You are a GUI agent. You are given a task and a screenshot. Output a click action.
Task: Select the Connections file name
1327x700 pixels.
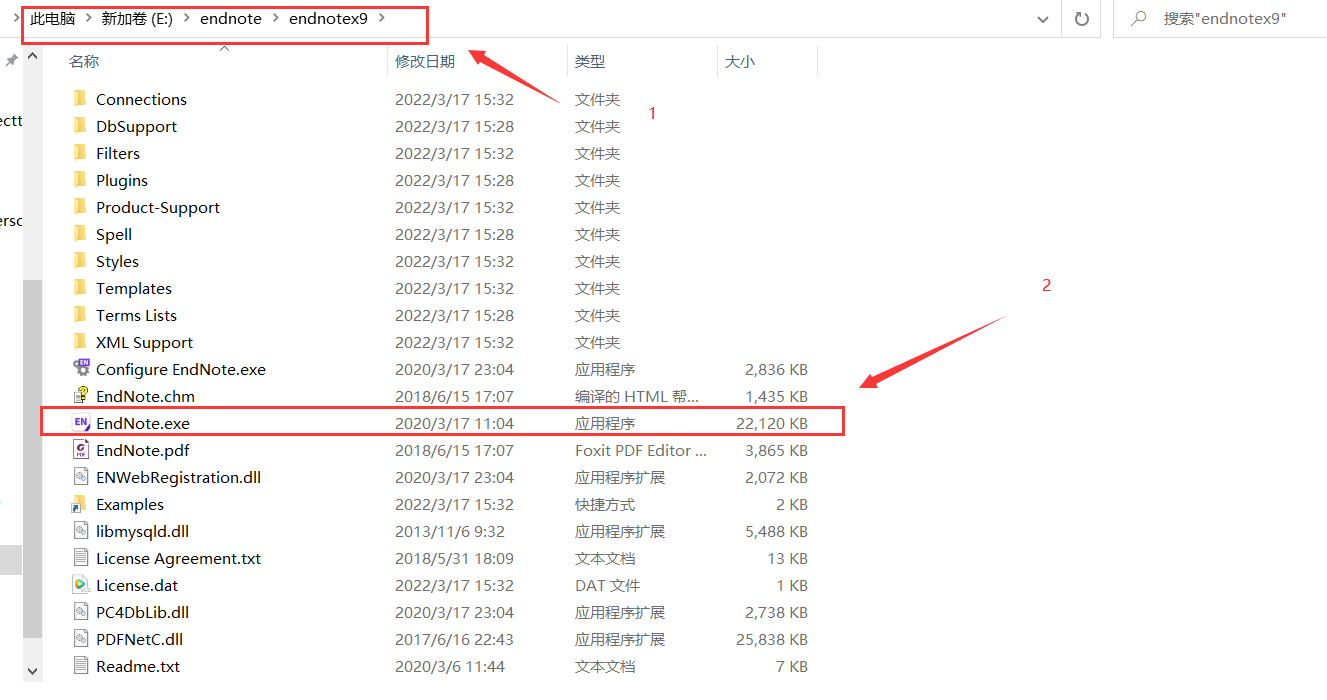[141, 99]
